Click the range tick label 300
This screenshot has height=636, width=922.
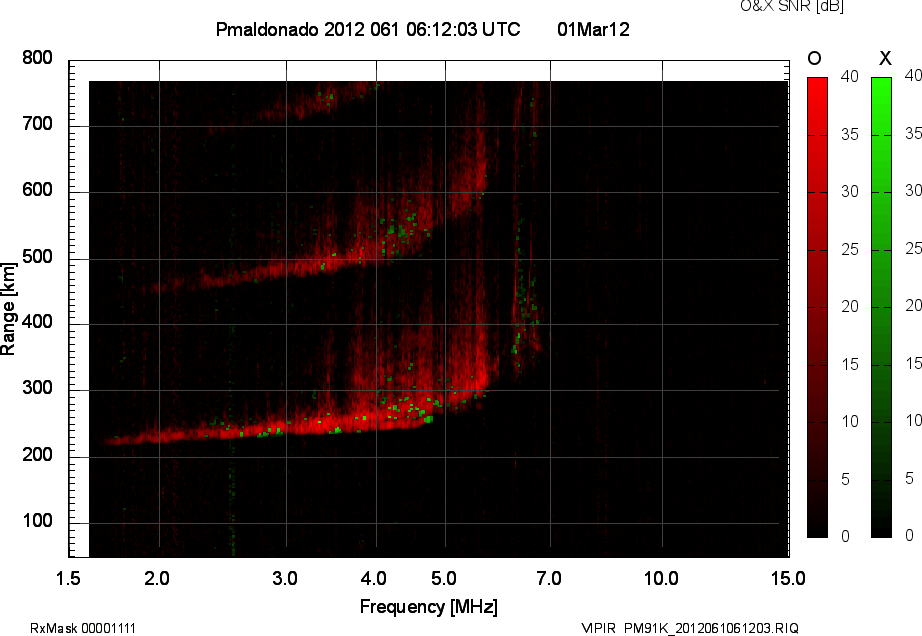(x=37, y=388)
